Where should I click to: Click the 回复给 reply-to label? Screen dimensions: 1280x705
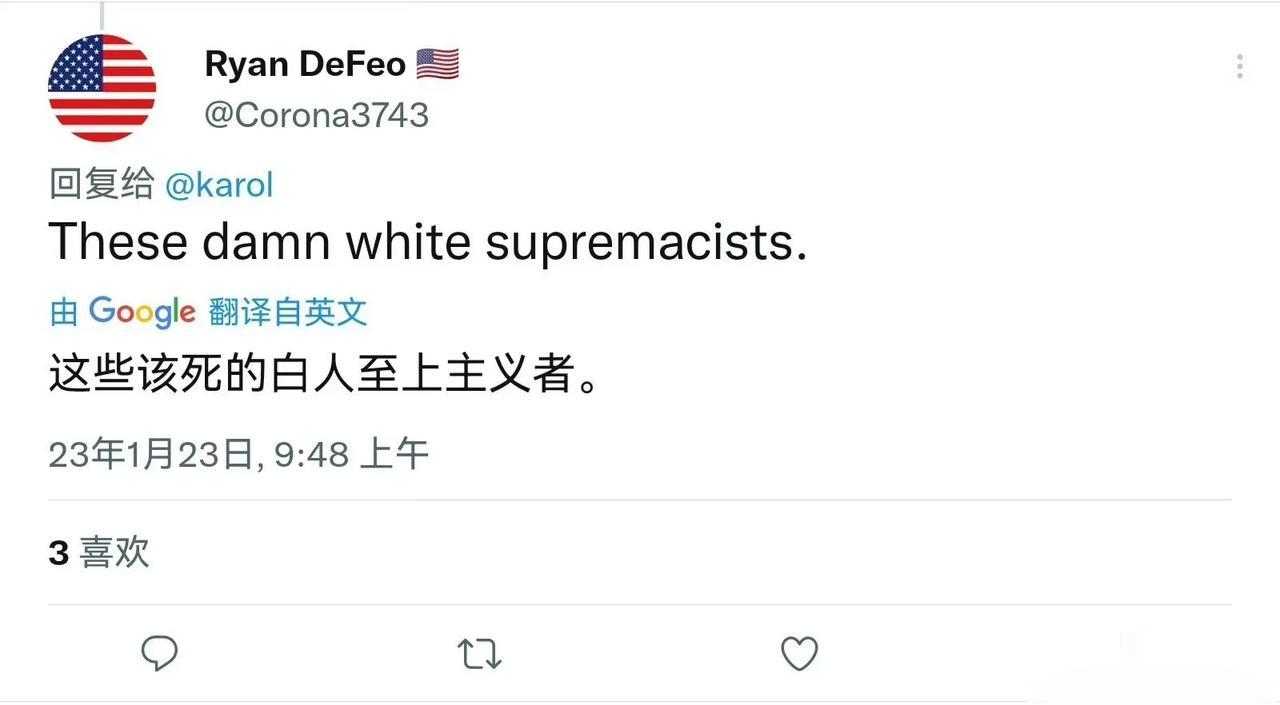coord(101,184)
